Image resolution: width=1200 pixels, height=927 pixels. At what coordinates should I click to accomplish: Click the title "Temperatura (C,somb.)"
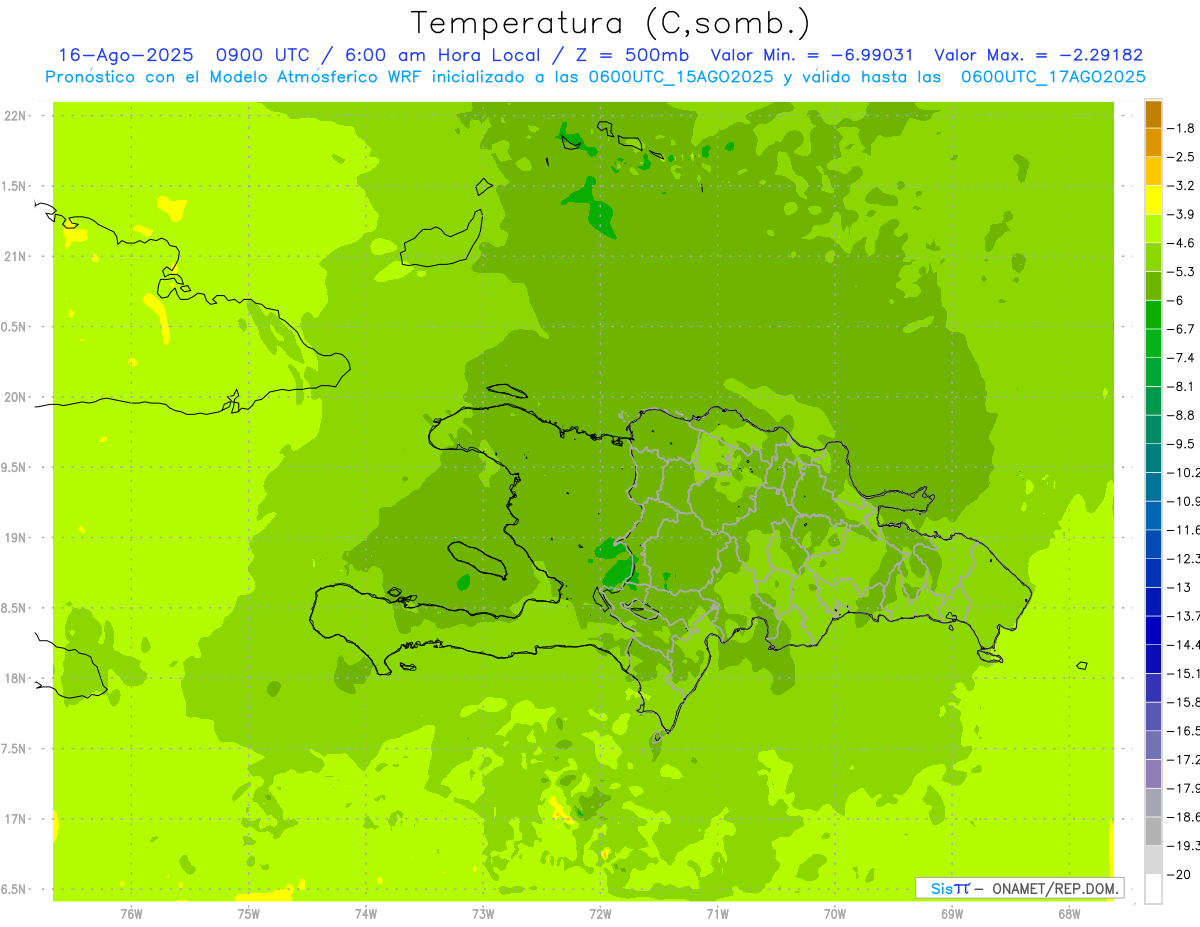(611, 22)
